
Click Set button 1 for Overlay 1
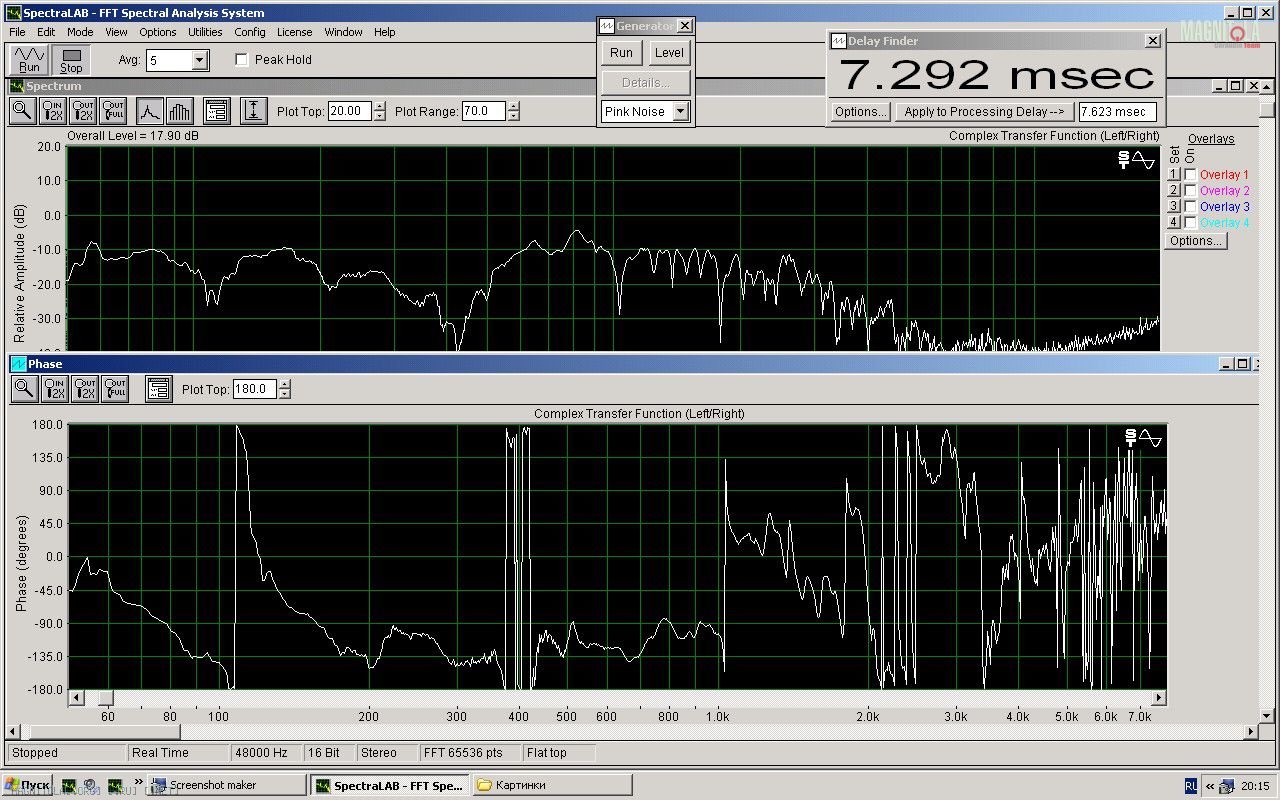(1174, 175)
